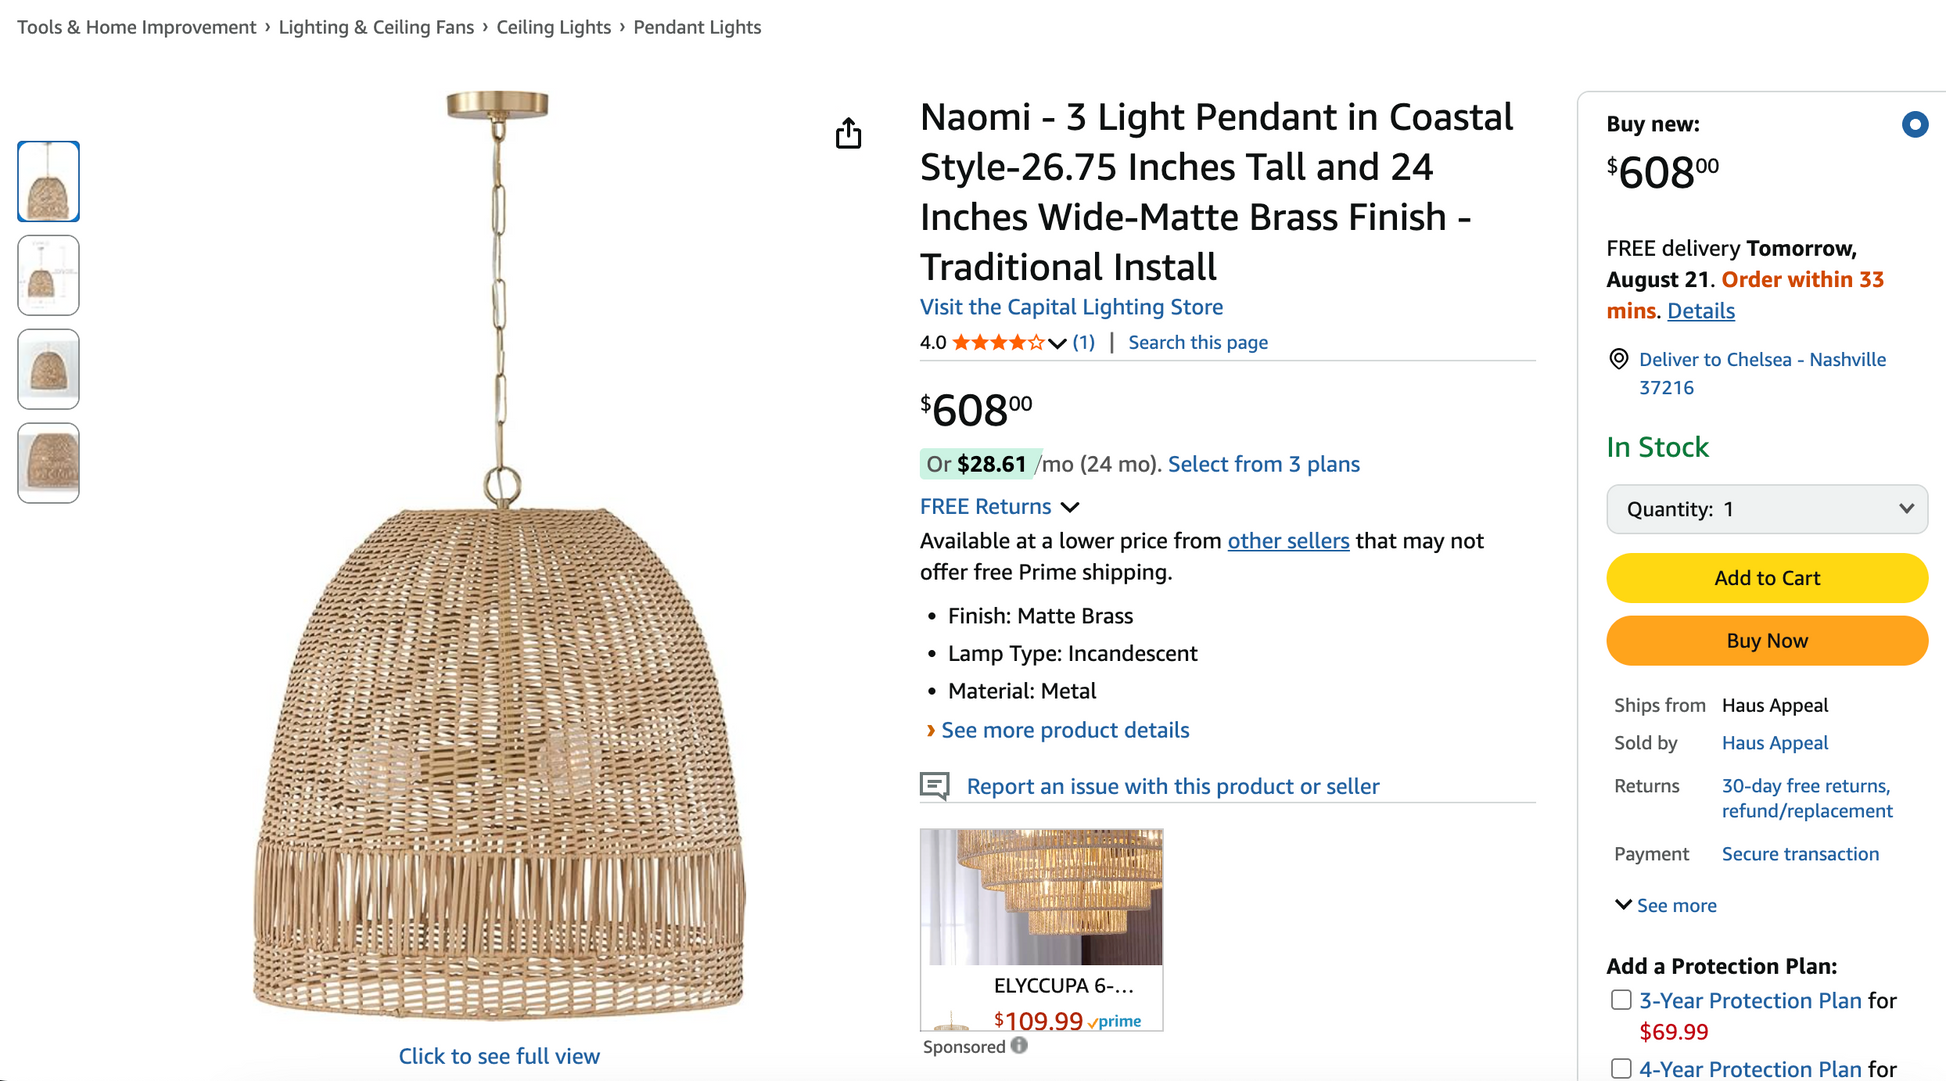1946x1081 pixels.
Task: Select the fourth close-up thumbnail image
Action: 48,463
